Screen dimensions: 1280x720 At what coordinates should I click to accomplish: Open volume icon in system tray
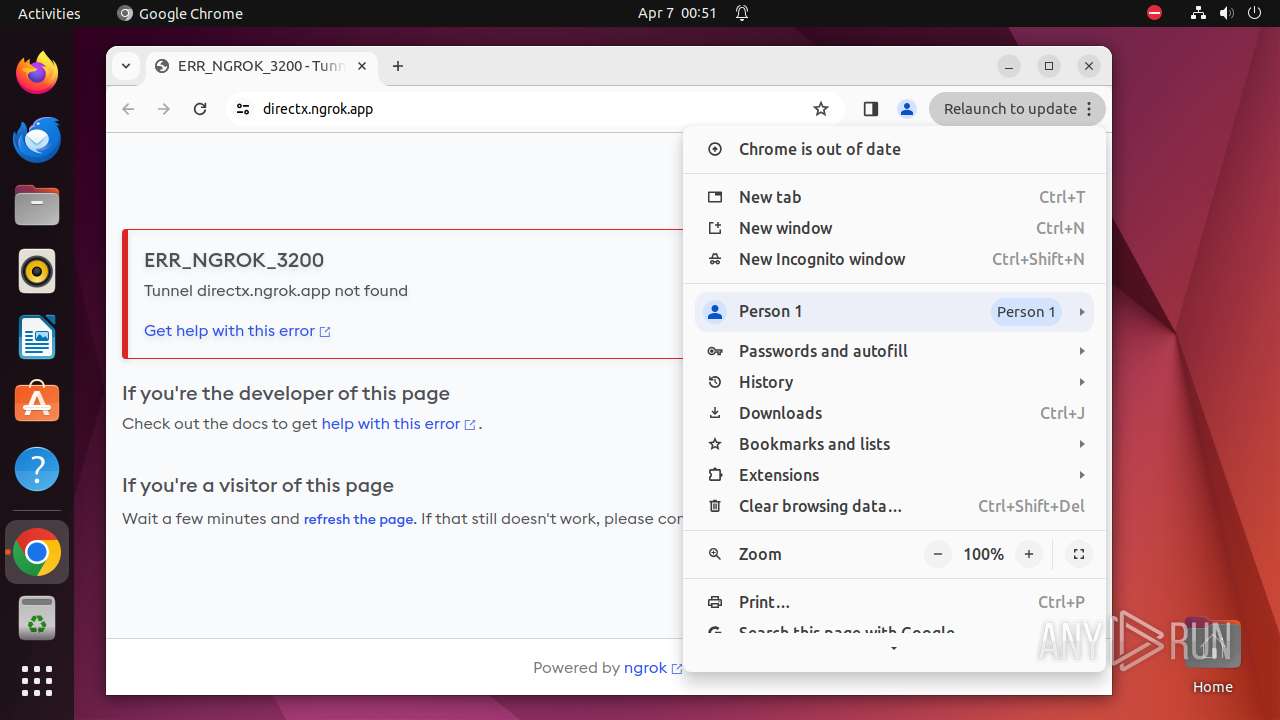tap(1226, 13)
